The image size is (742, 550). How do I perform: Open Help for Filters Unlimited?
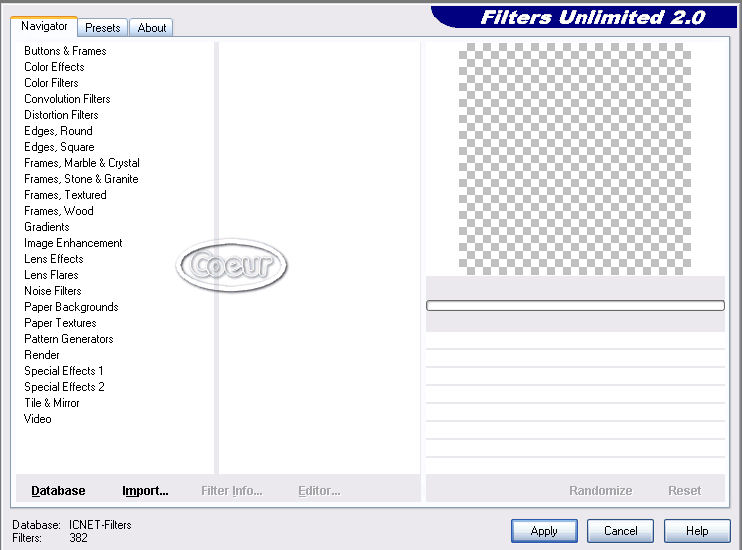pyautogui.click(x=697, y=531)
